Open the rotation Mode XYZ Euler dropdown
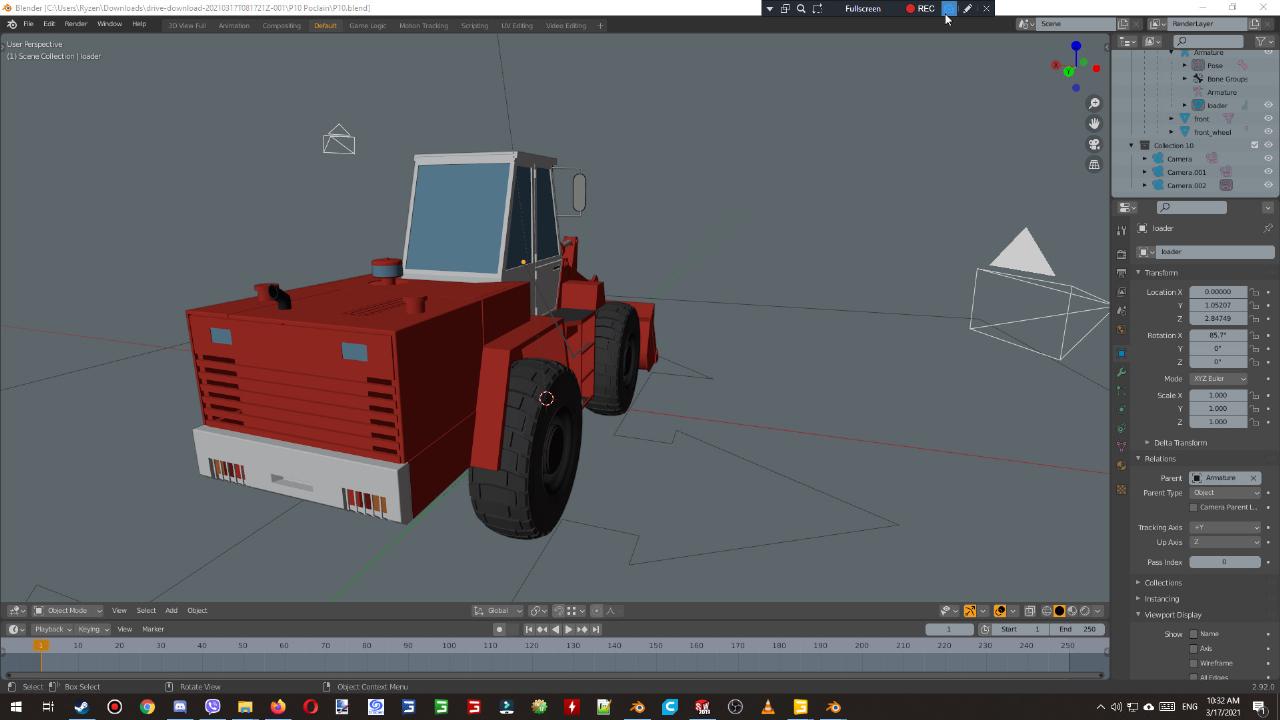 [1218, 379]
